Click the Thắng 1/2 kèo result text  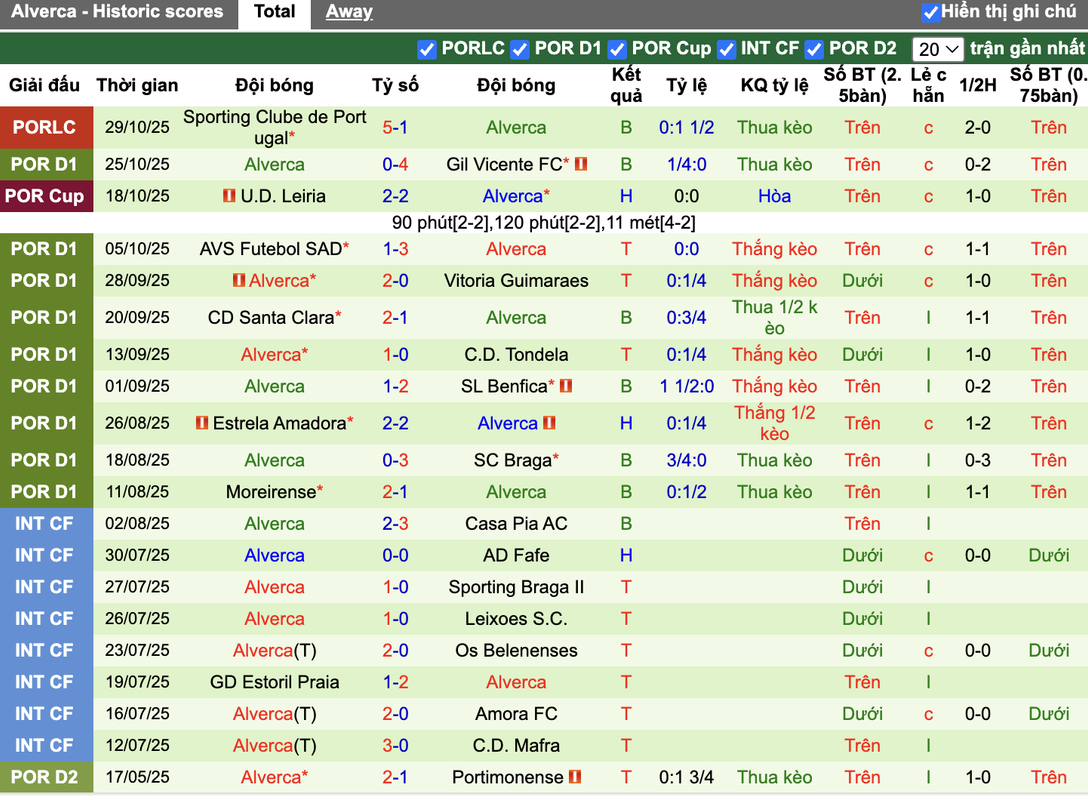[774, 423]
